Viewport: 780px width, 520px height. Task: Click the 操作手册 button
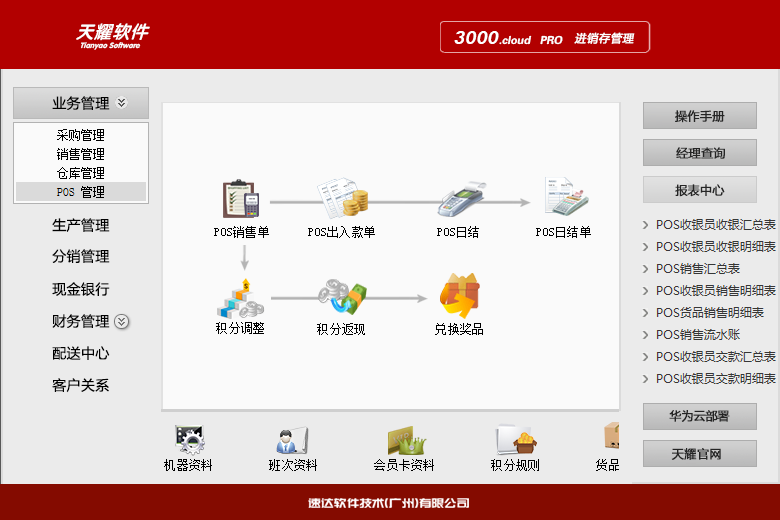699,116
